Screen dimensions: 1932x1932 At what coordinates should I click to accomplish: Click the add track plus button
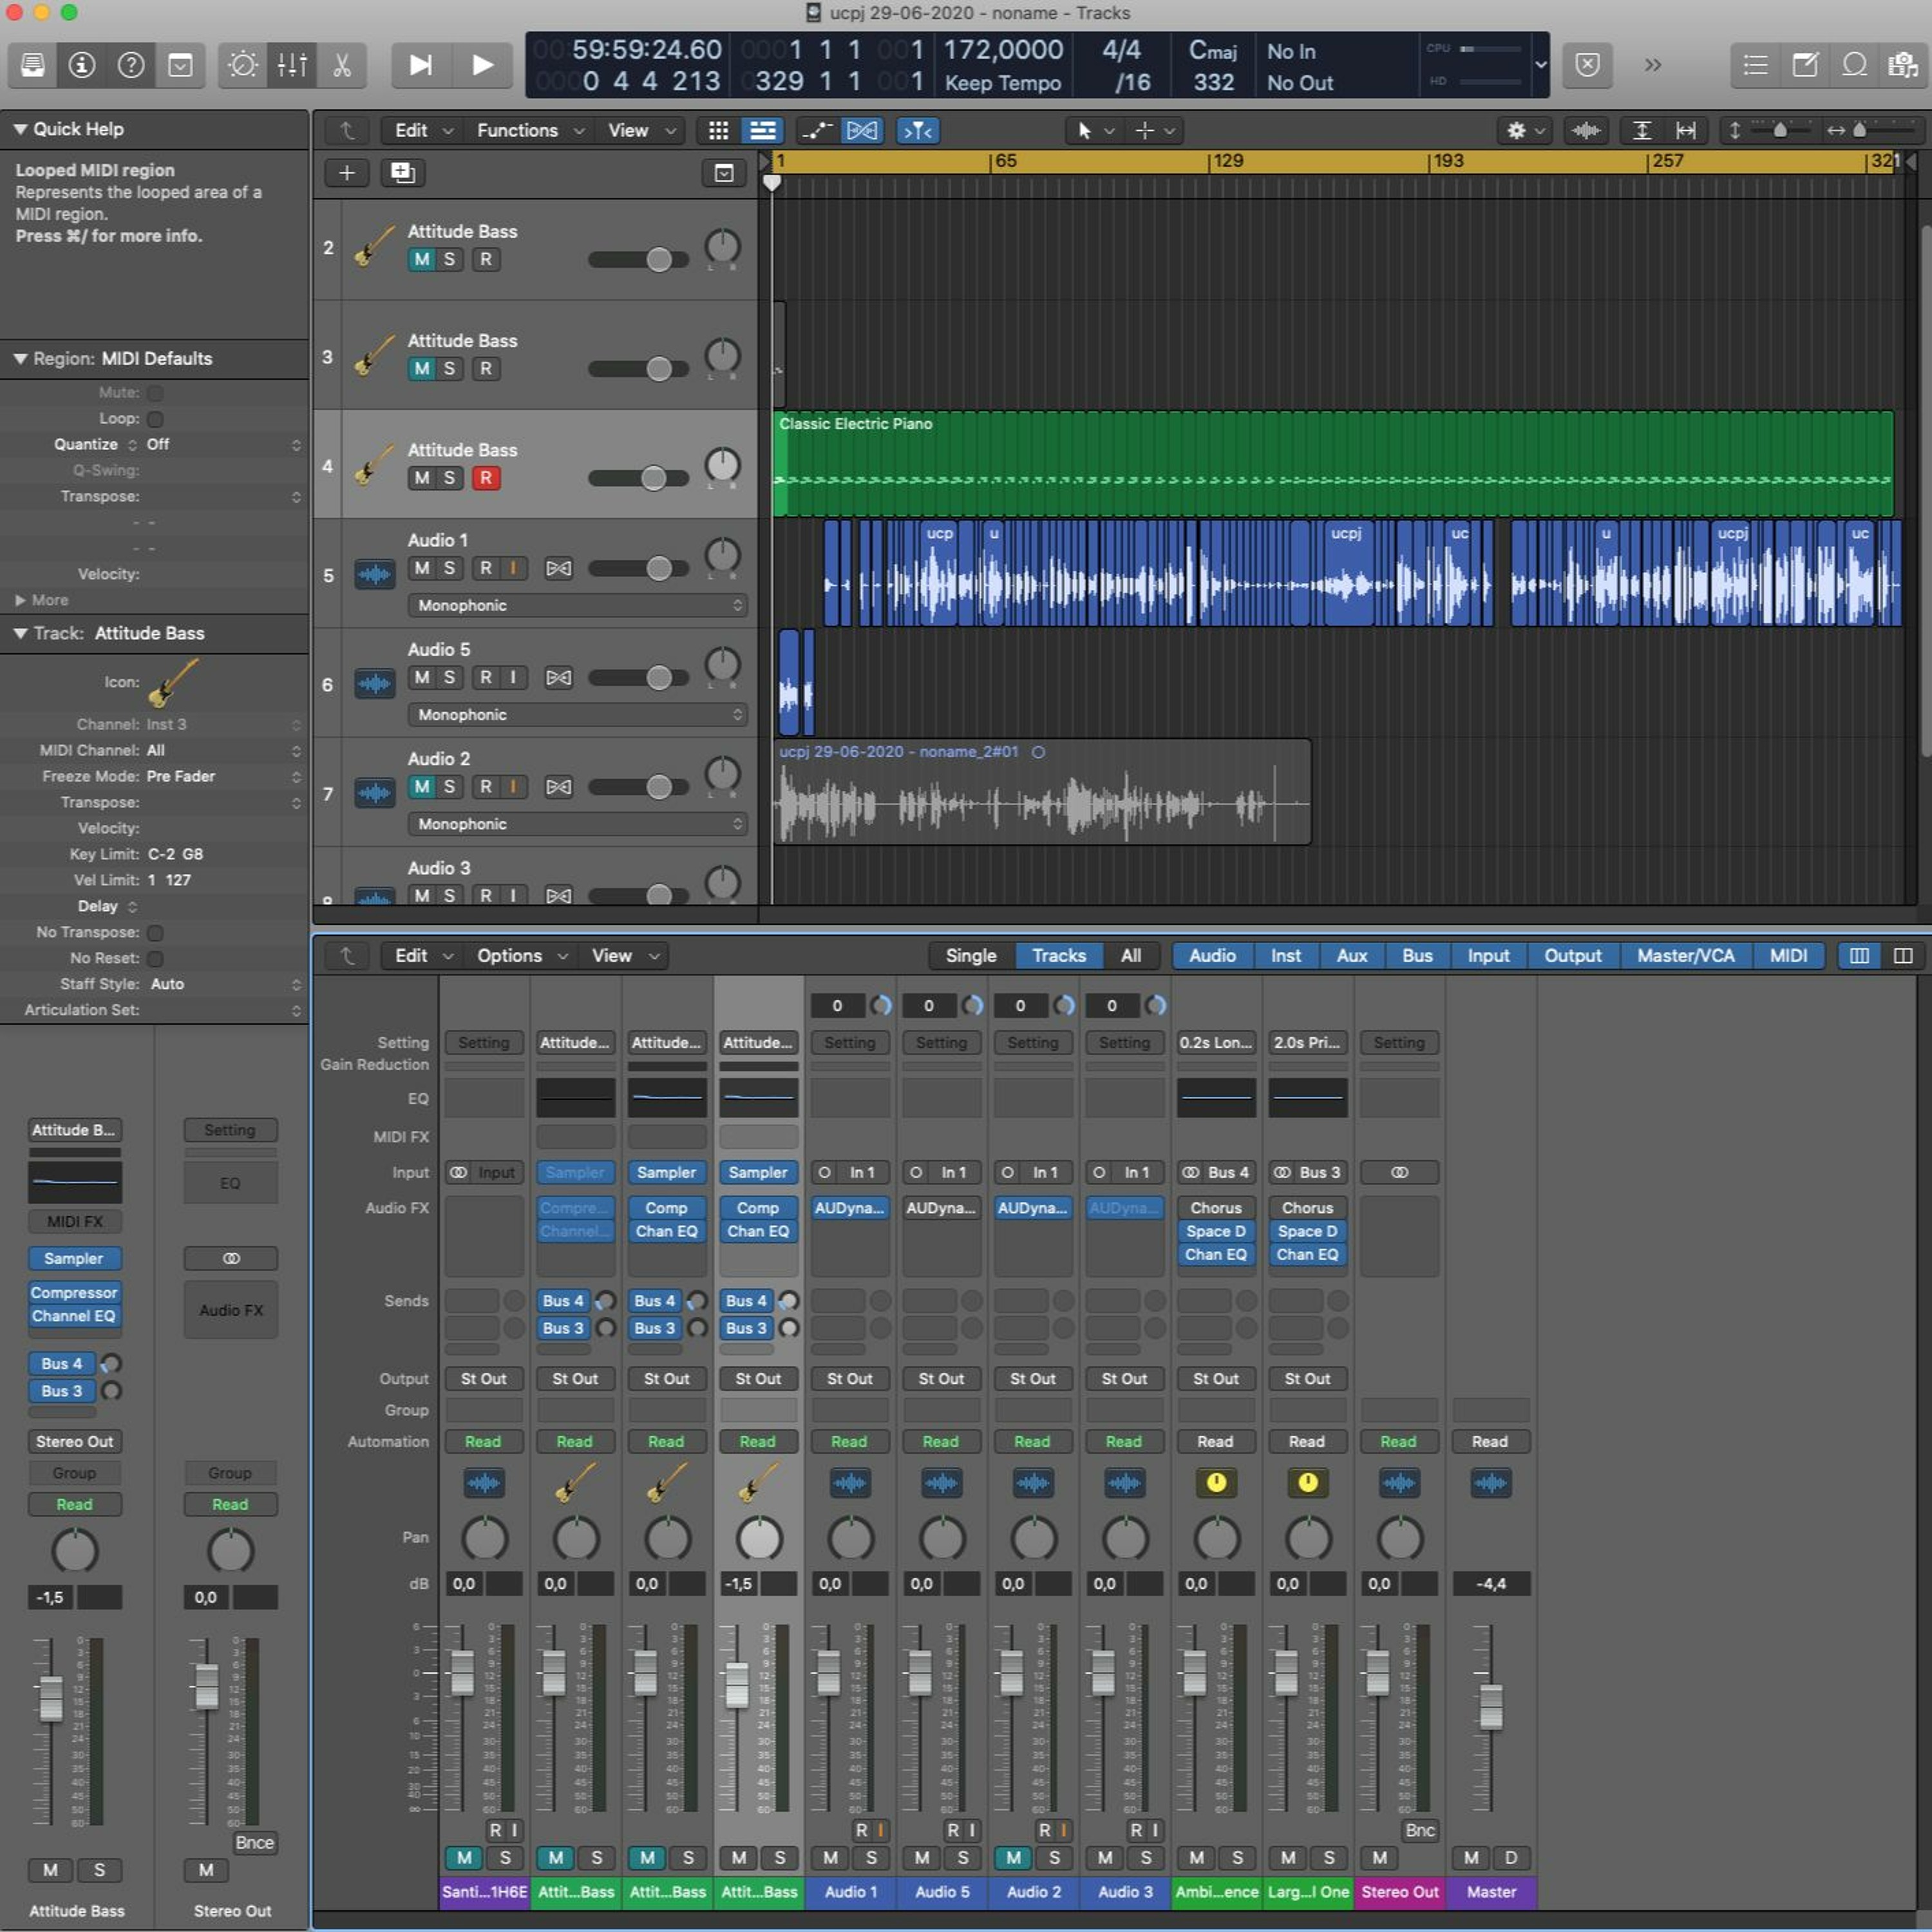tap(346, 173)
